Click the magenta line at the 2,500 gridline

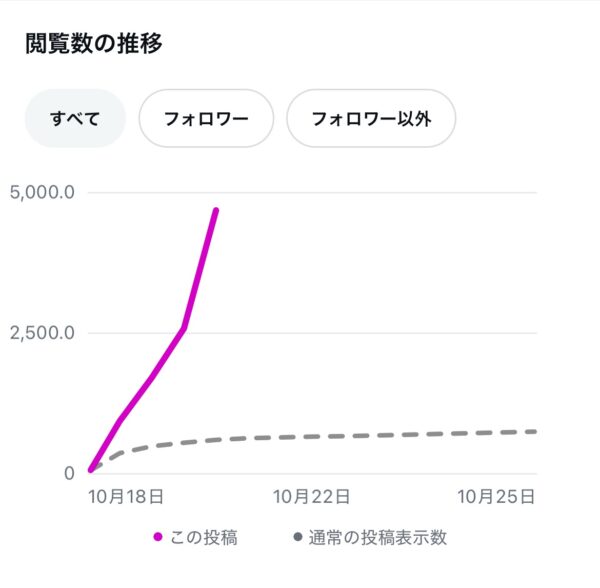click(x=181, y=333)
